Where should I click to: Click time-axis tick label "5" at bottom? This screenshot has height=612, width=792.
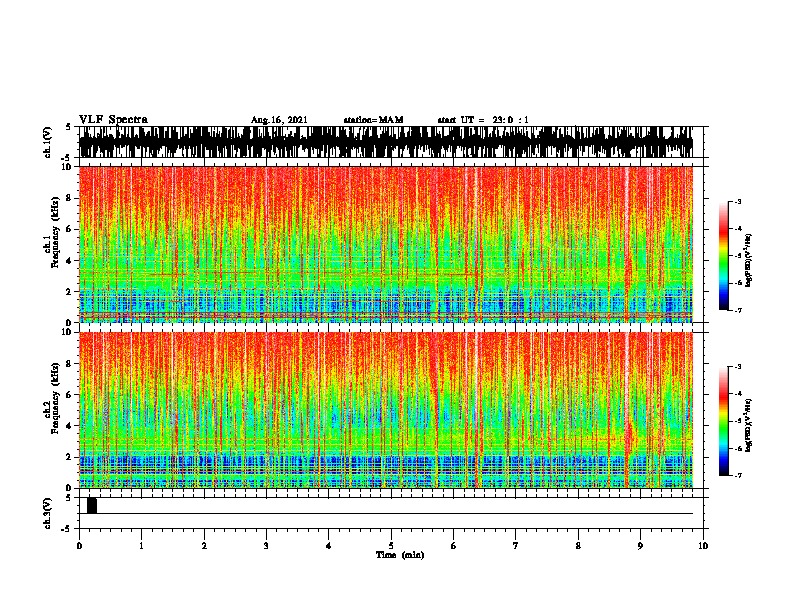click(x=391, y=546)
